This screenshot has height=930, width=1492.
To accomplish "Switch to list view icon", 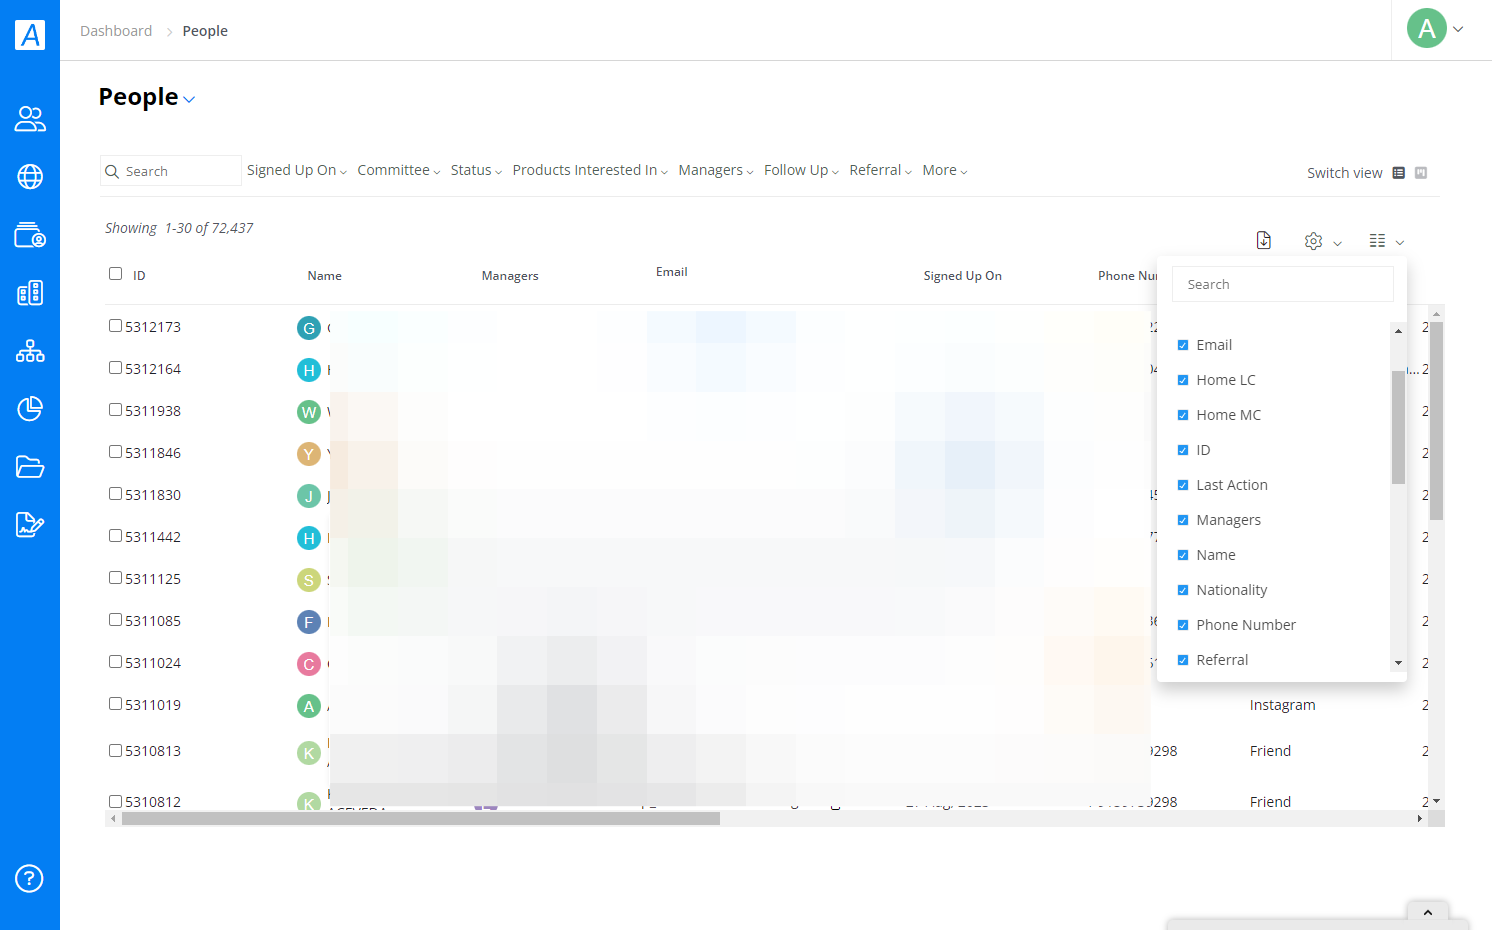I will point(1399,173).
